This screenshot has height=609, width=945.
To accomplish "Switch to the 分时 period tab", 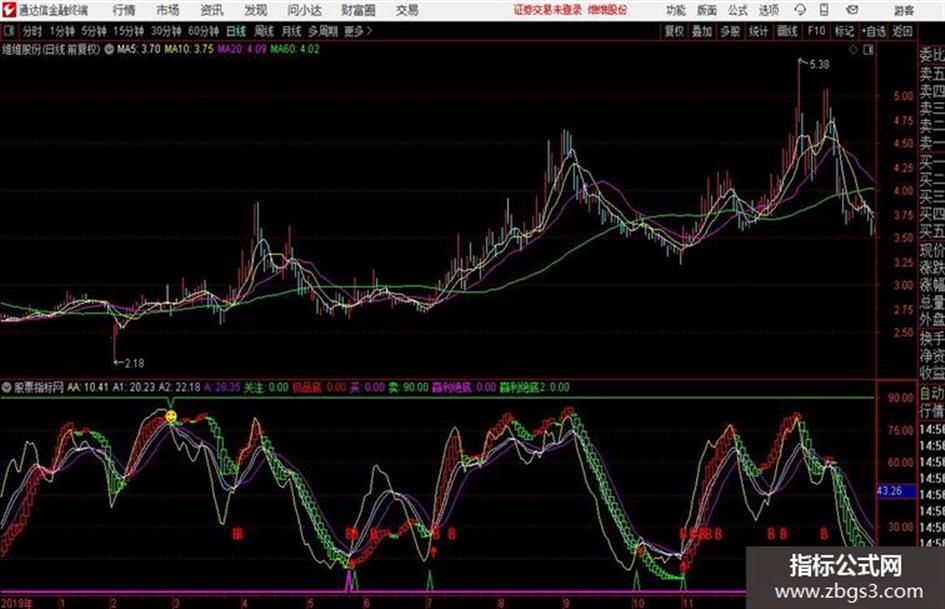I will point(33,31).
